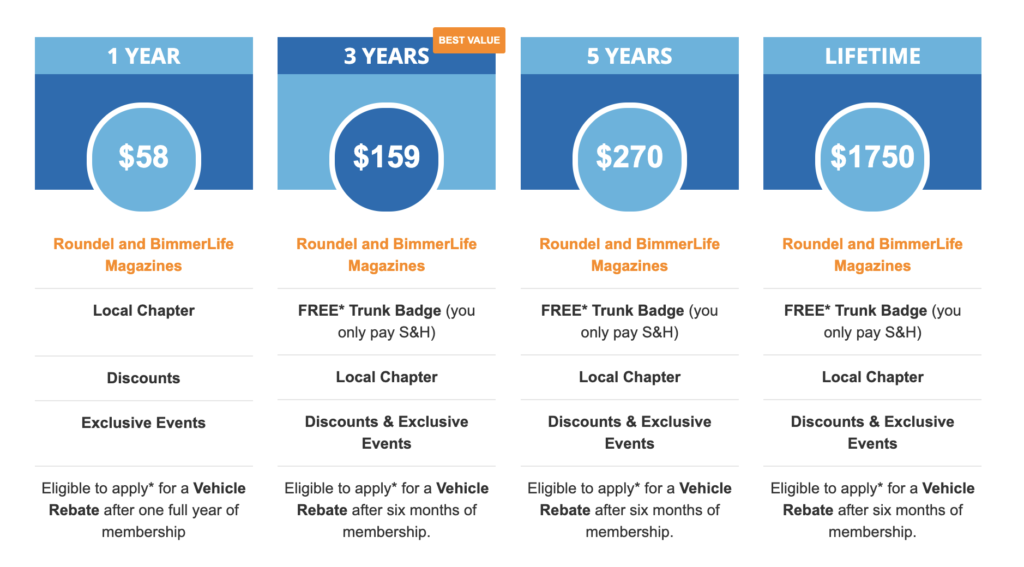Open magazines link under 5 Years plan
The image size is (1024, 567).
[x=630, y=255]
